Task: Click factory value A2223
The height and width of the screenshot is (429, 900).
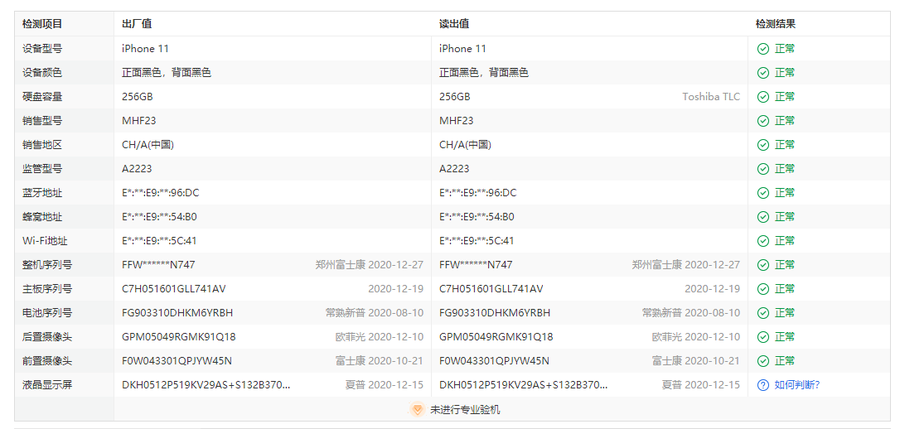Action: (137, 169)
